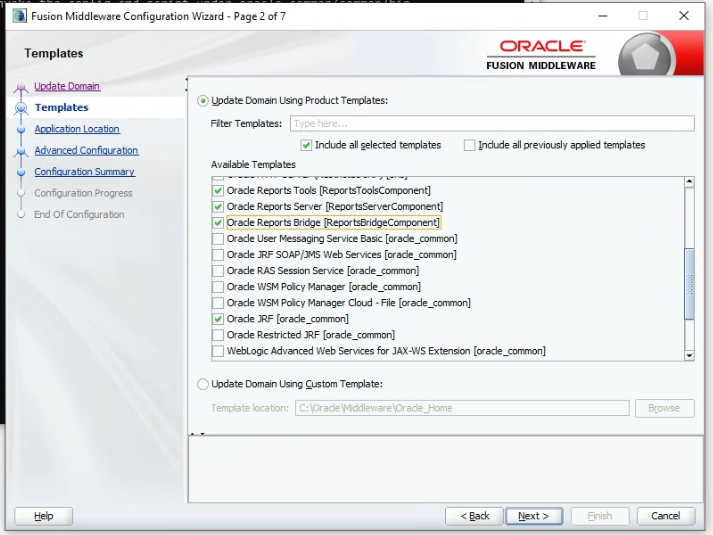Image resolution: width=713 pixels, height=535 pixels.
Task: Focus the Filter Templates input field
Action: 492,124
